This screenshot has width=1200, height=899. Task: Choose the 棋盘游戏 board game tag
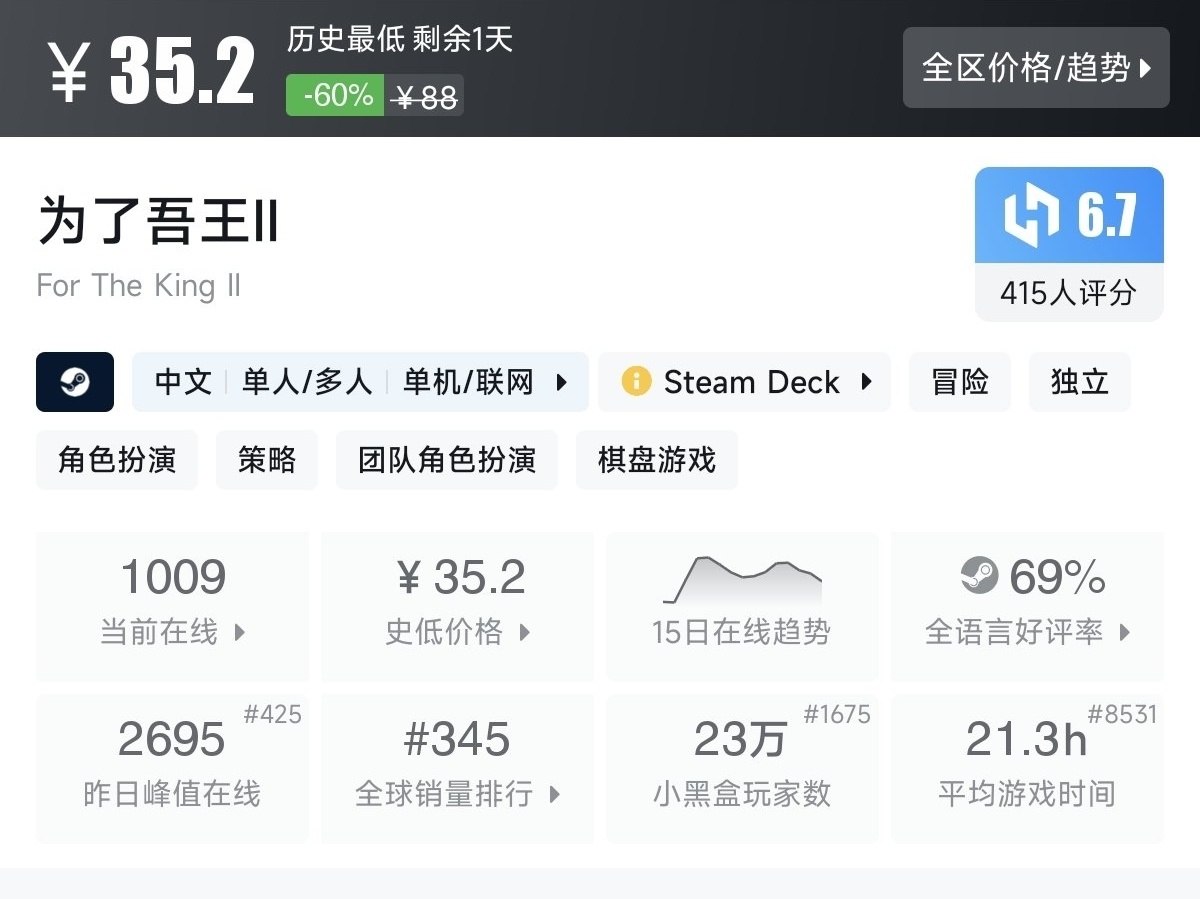tap(657, 460)
